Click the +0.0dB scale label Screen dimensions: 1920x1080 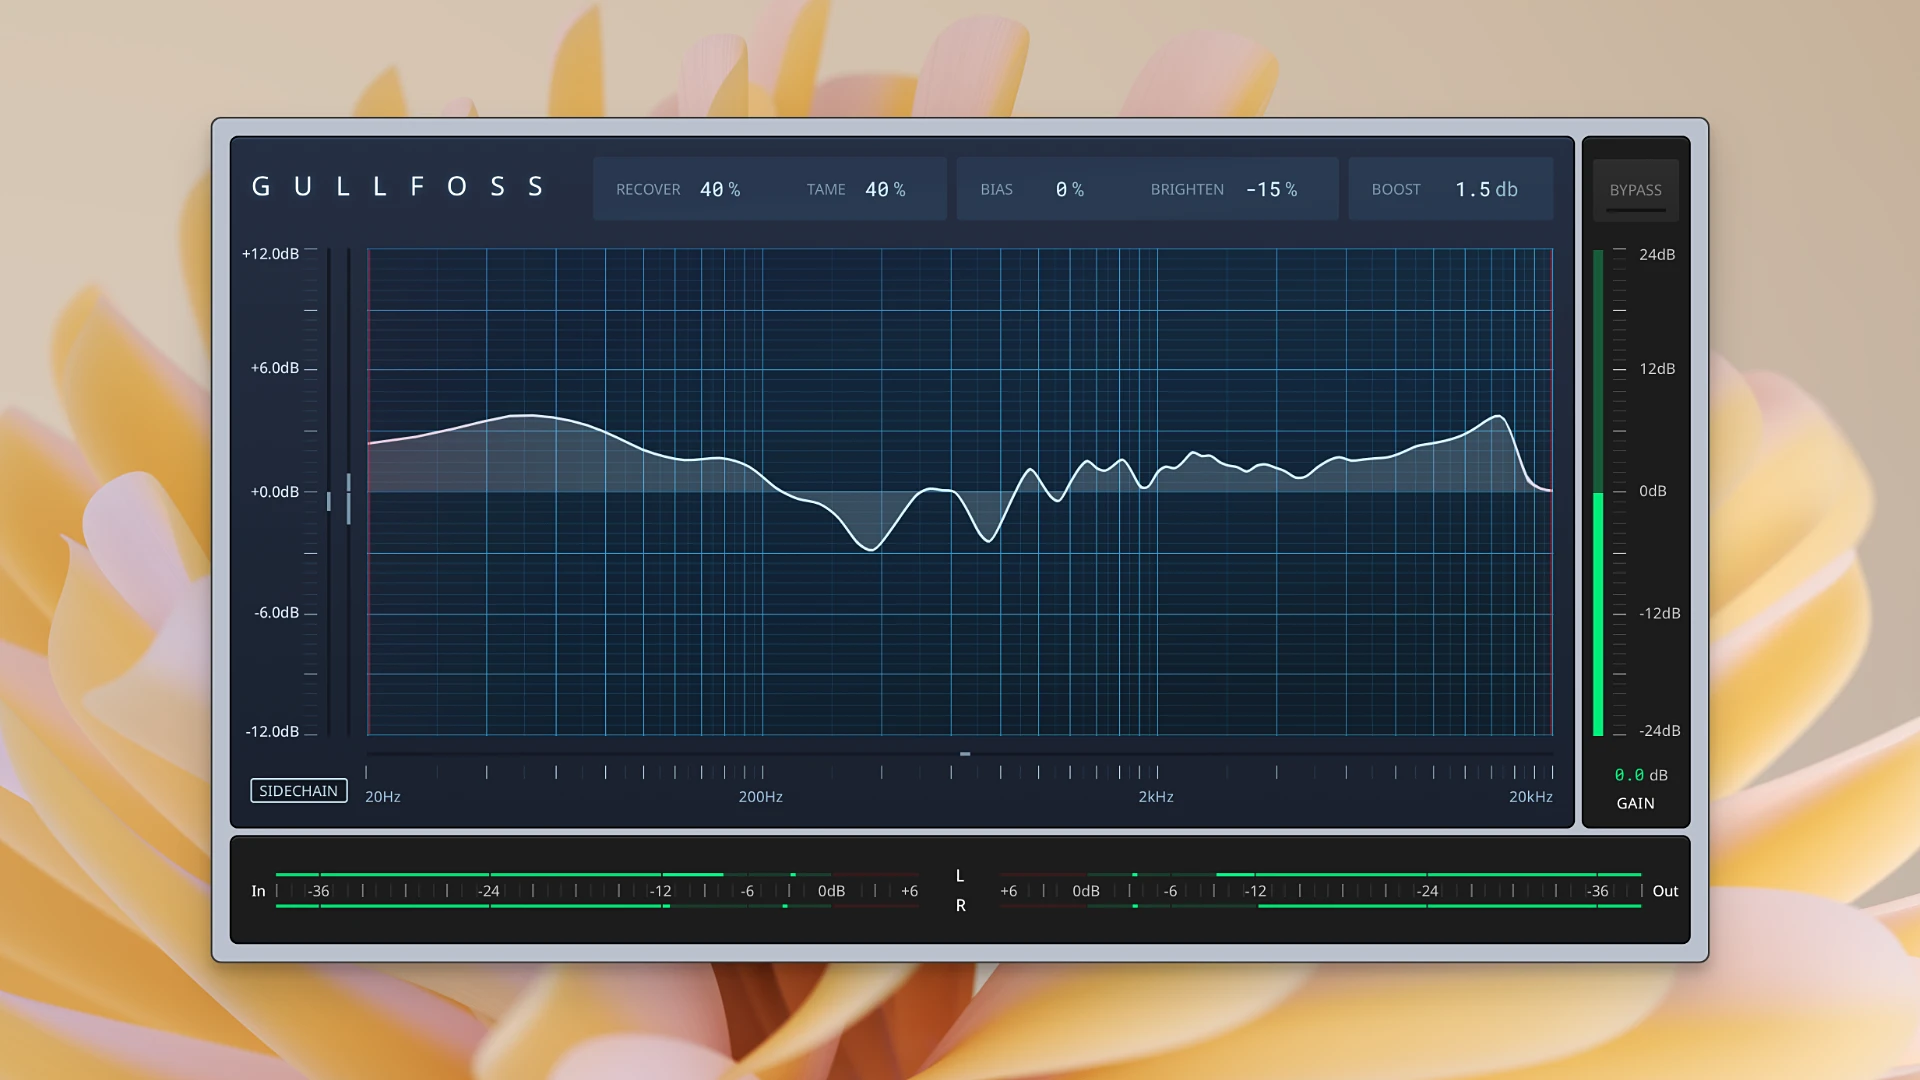(x=274, y=492)
